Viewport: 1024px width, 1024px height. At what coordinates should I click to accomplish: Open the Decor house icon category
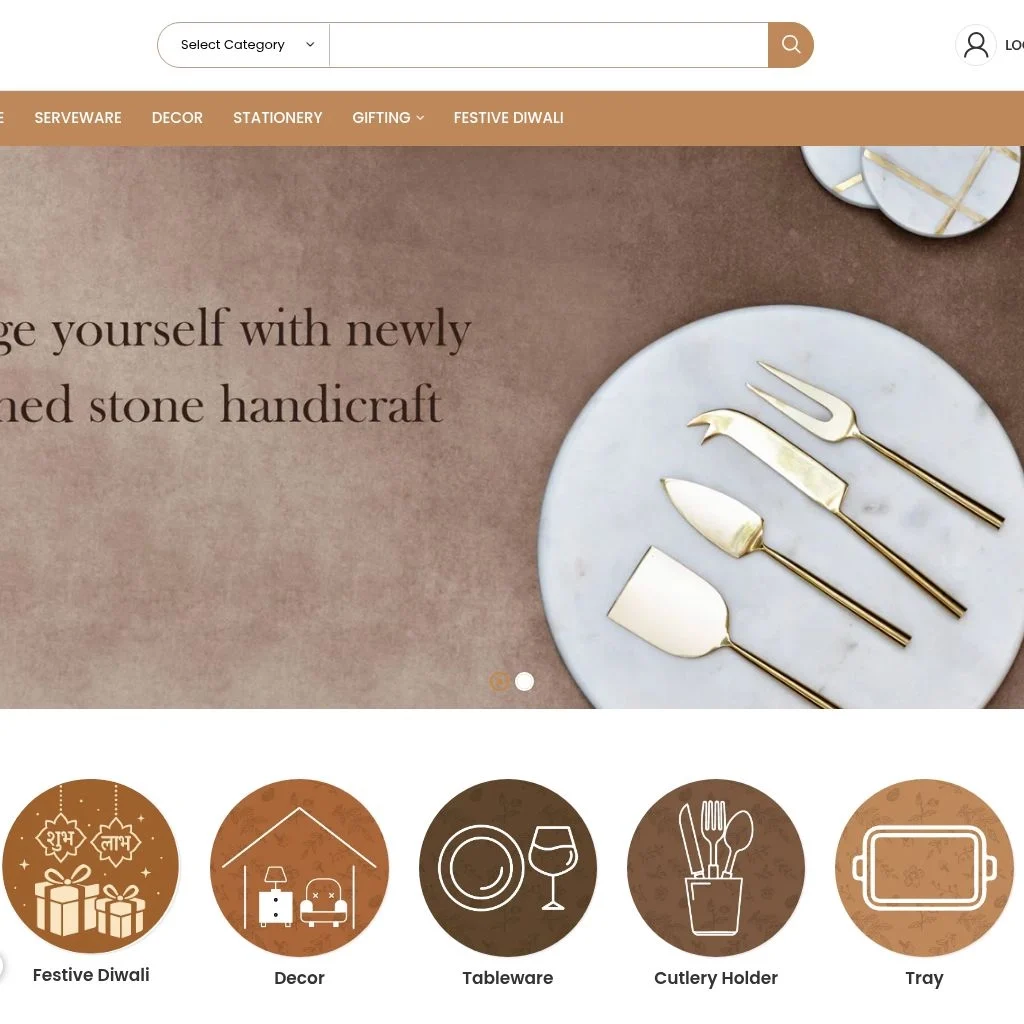(x=299, y=867)
